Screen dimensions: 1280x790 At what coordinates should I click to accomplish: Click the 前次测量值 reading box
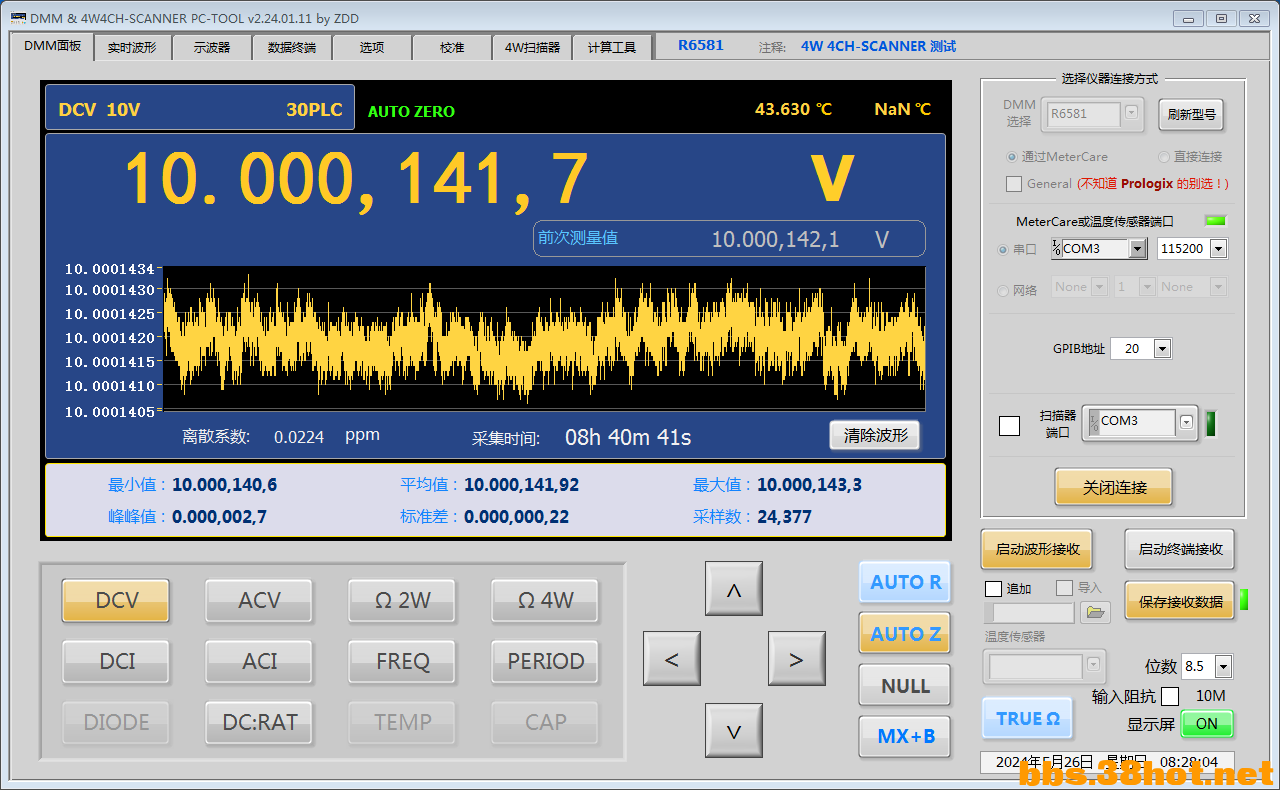[x=729, y=239]
